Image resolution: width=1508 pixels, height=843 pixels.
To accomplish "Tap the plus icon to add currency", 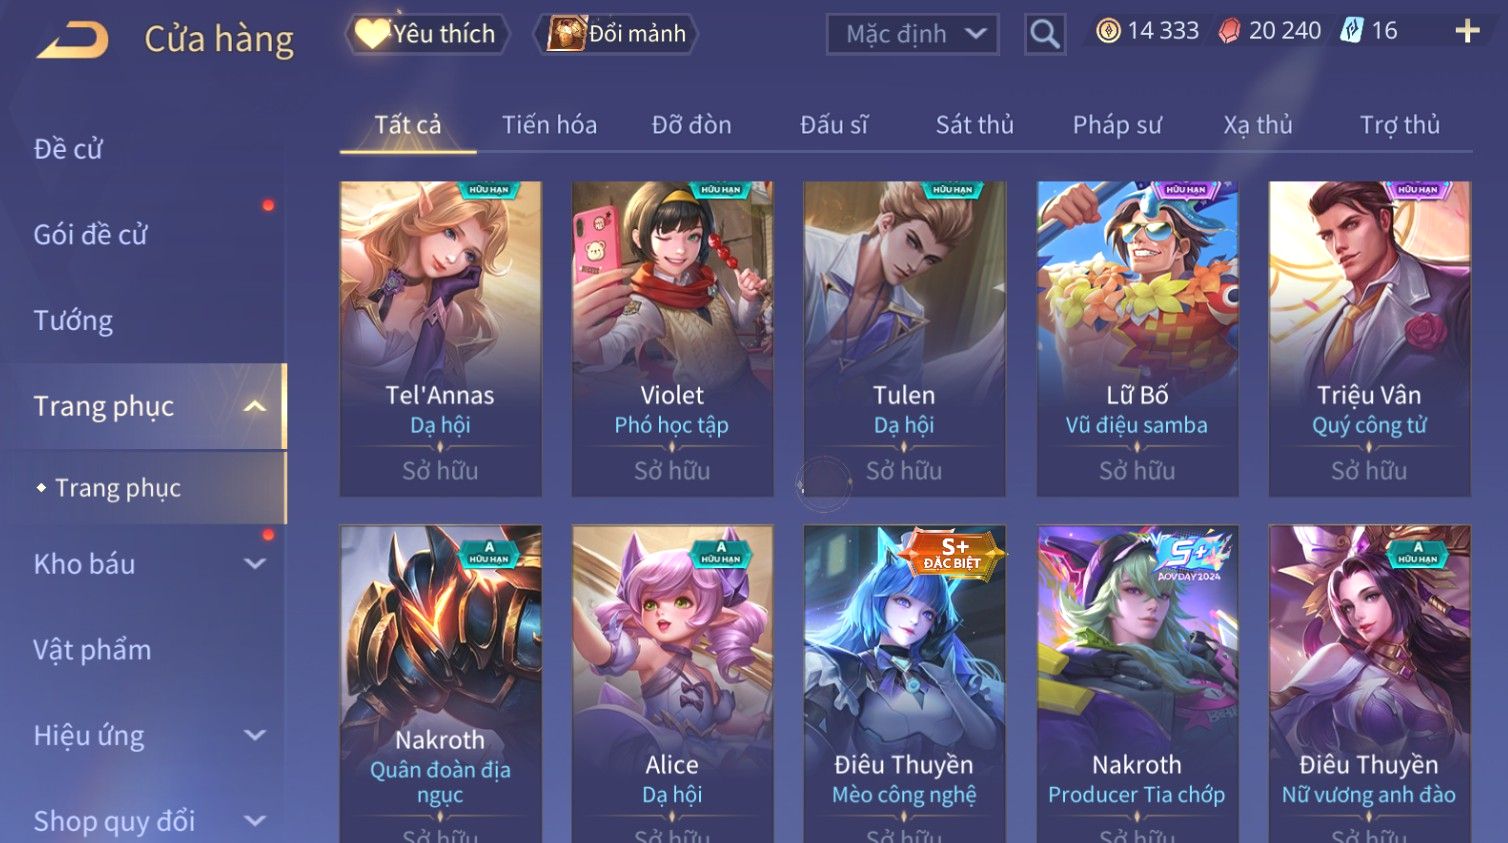I will pos(1467,32).
